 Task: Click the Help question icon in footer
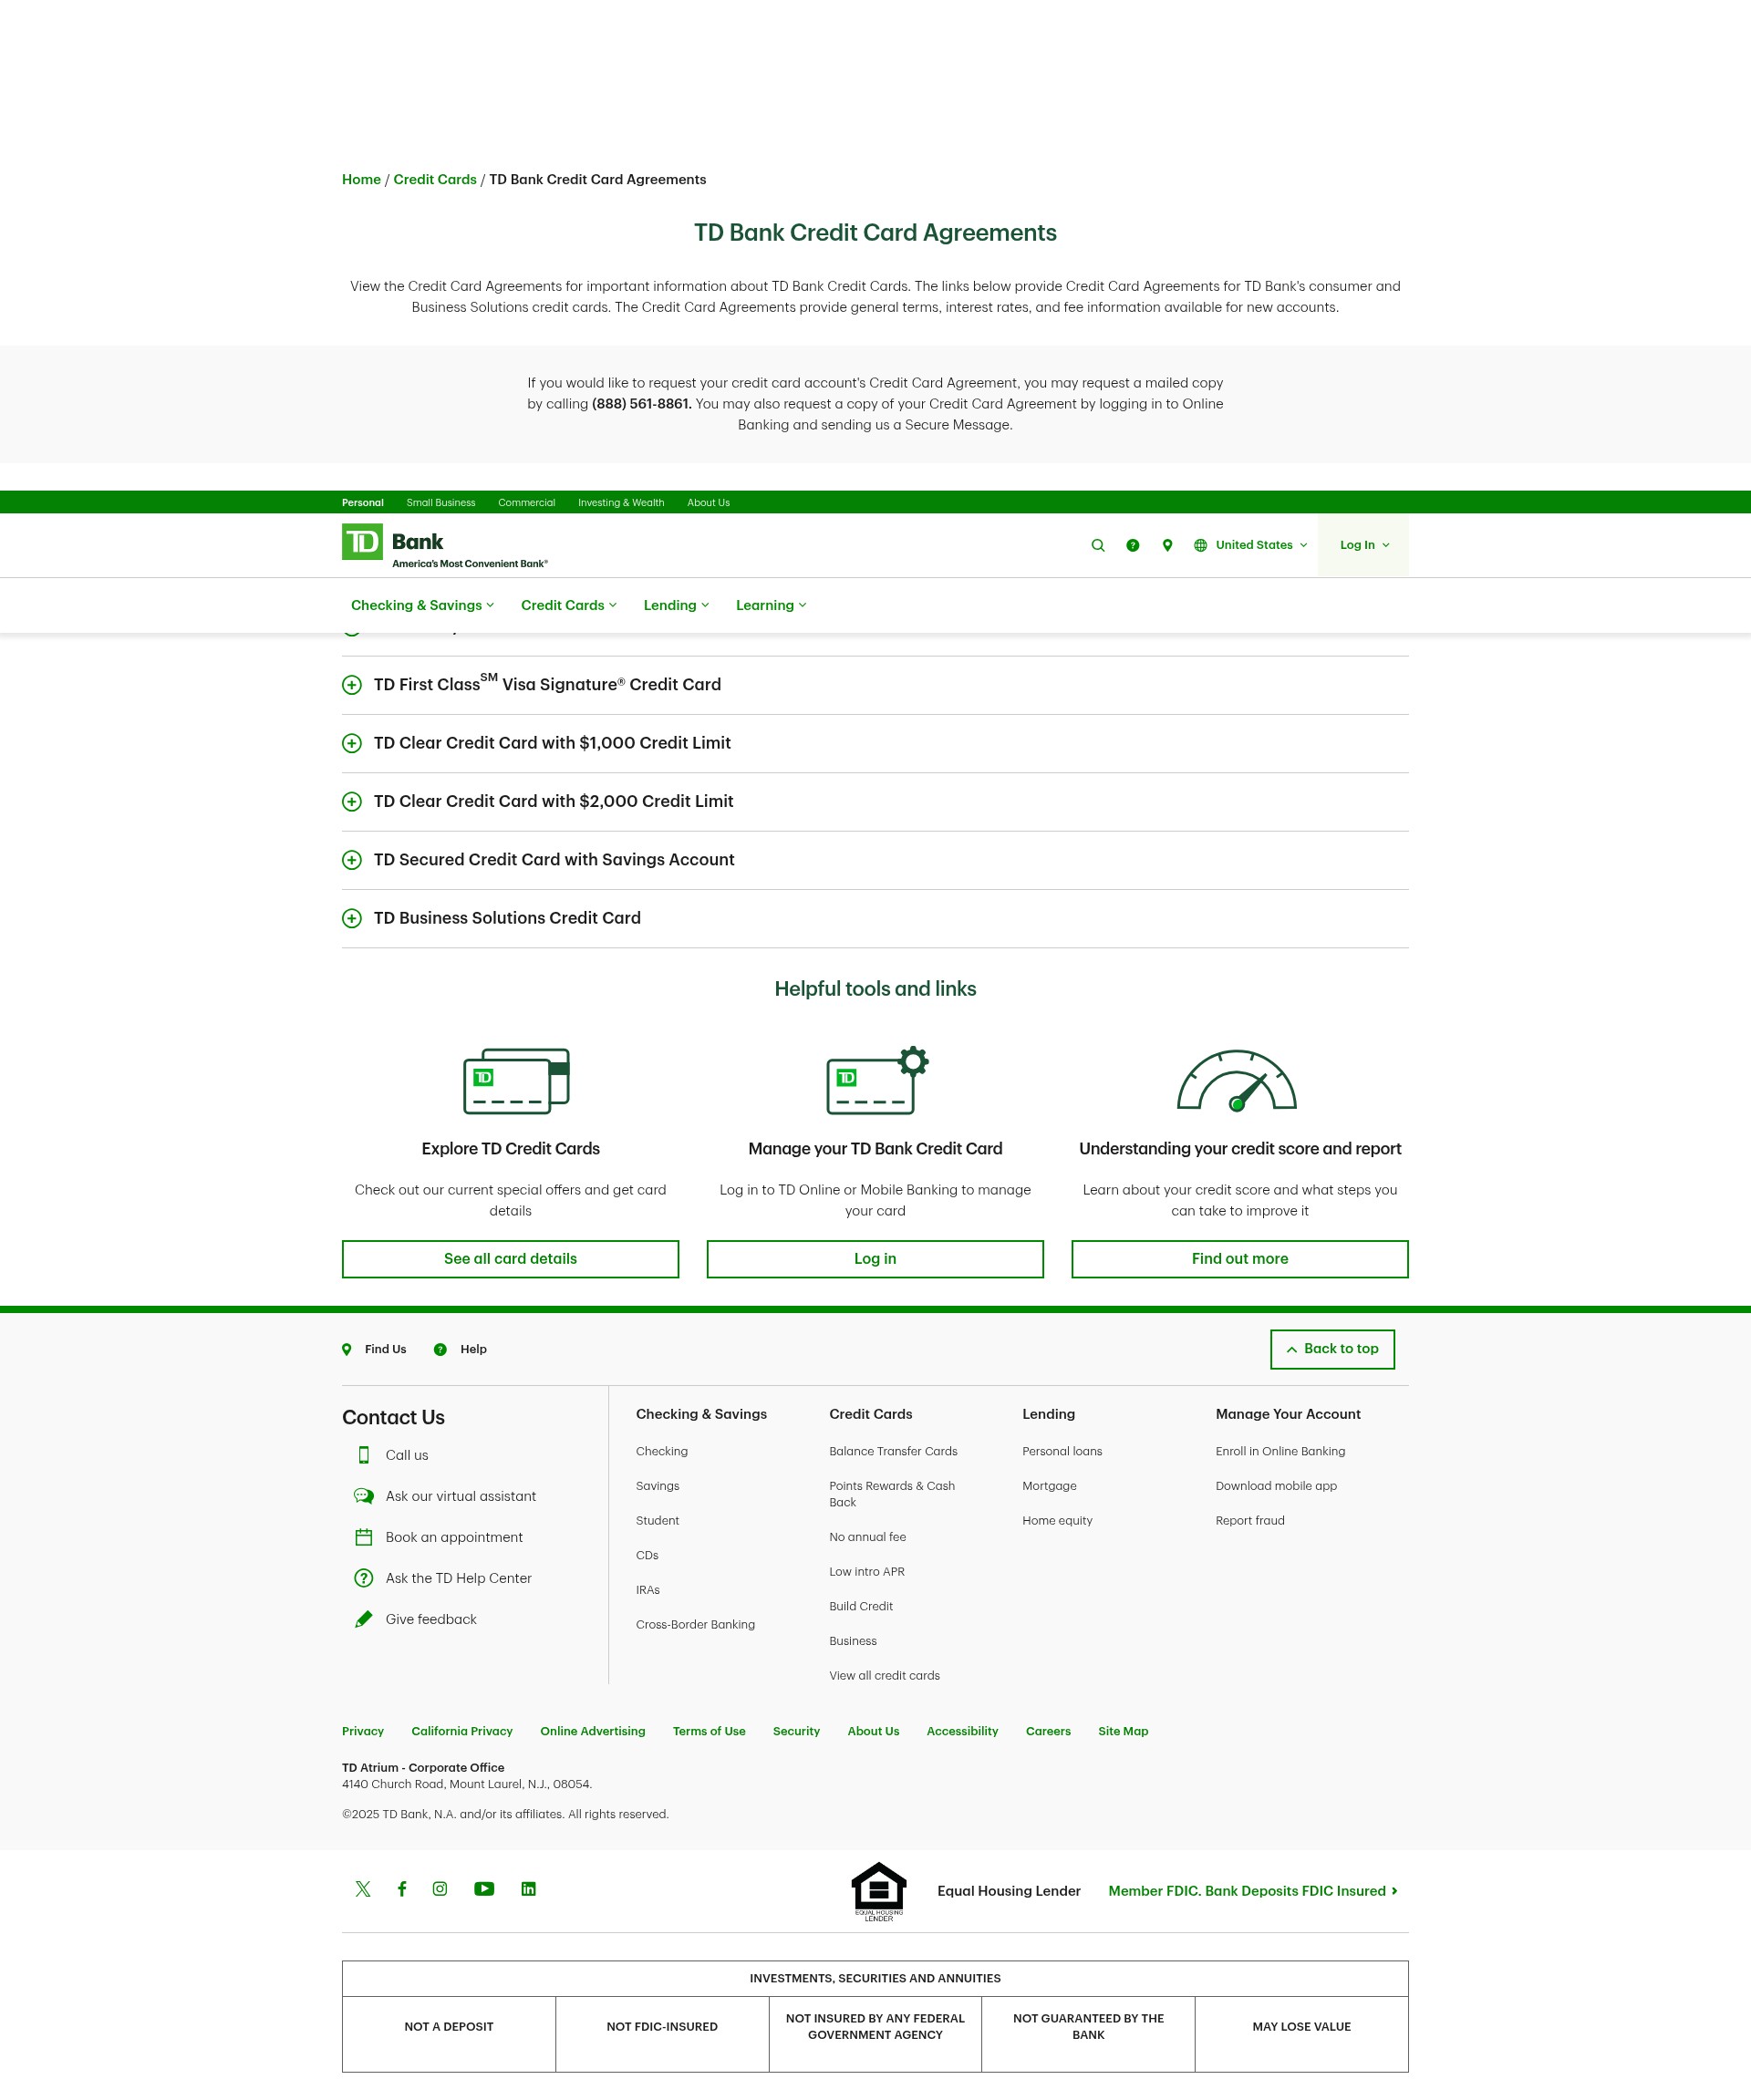tap(440, 1349)
